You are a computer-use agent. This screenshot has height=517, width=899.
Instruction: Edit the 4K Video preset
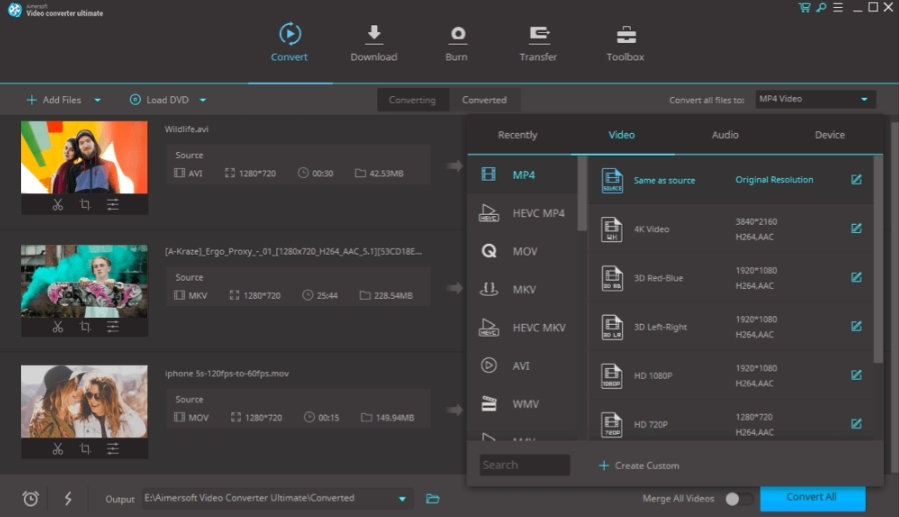856,229
